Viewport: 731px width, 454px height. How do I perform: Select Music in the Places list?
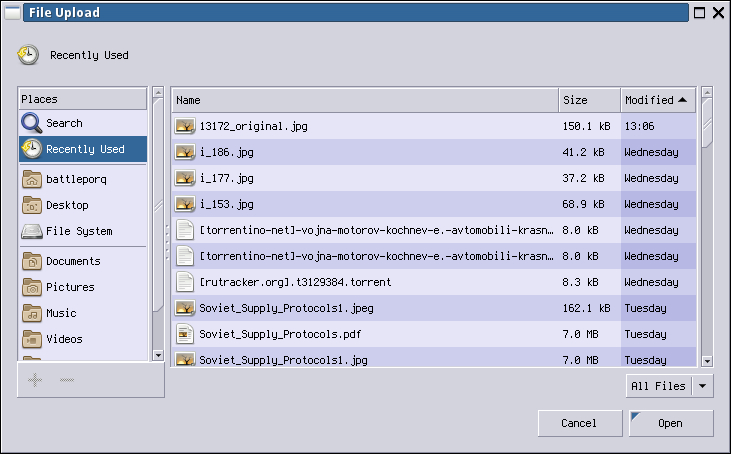tap(83, 313)
